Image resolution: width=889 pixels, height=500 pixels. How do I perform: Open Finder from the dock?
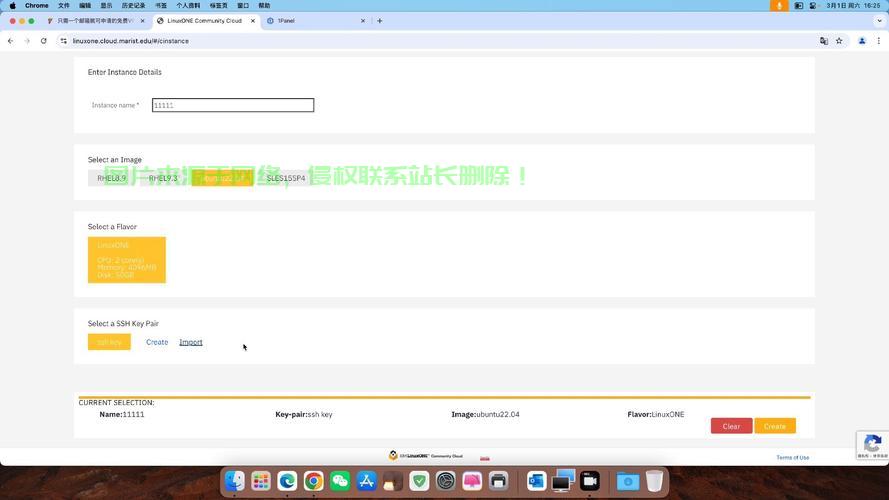pos(234,481)
